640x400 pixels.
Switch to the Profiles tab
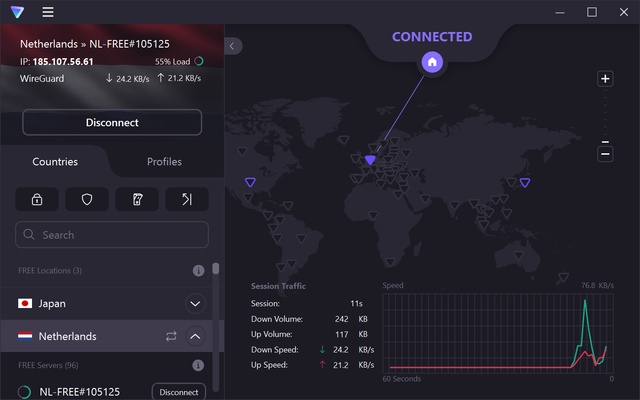coord(164,162)
